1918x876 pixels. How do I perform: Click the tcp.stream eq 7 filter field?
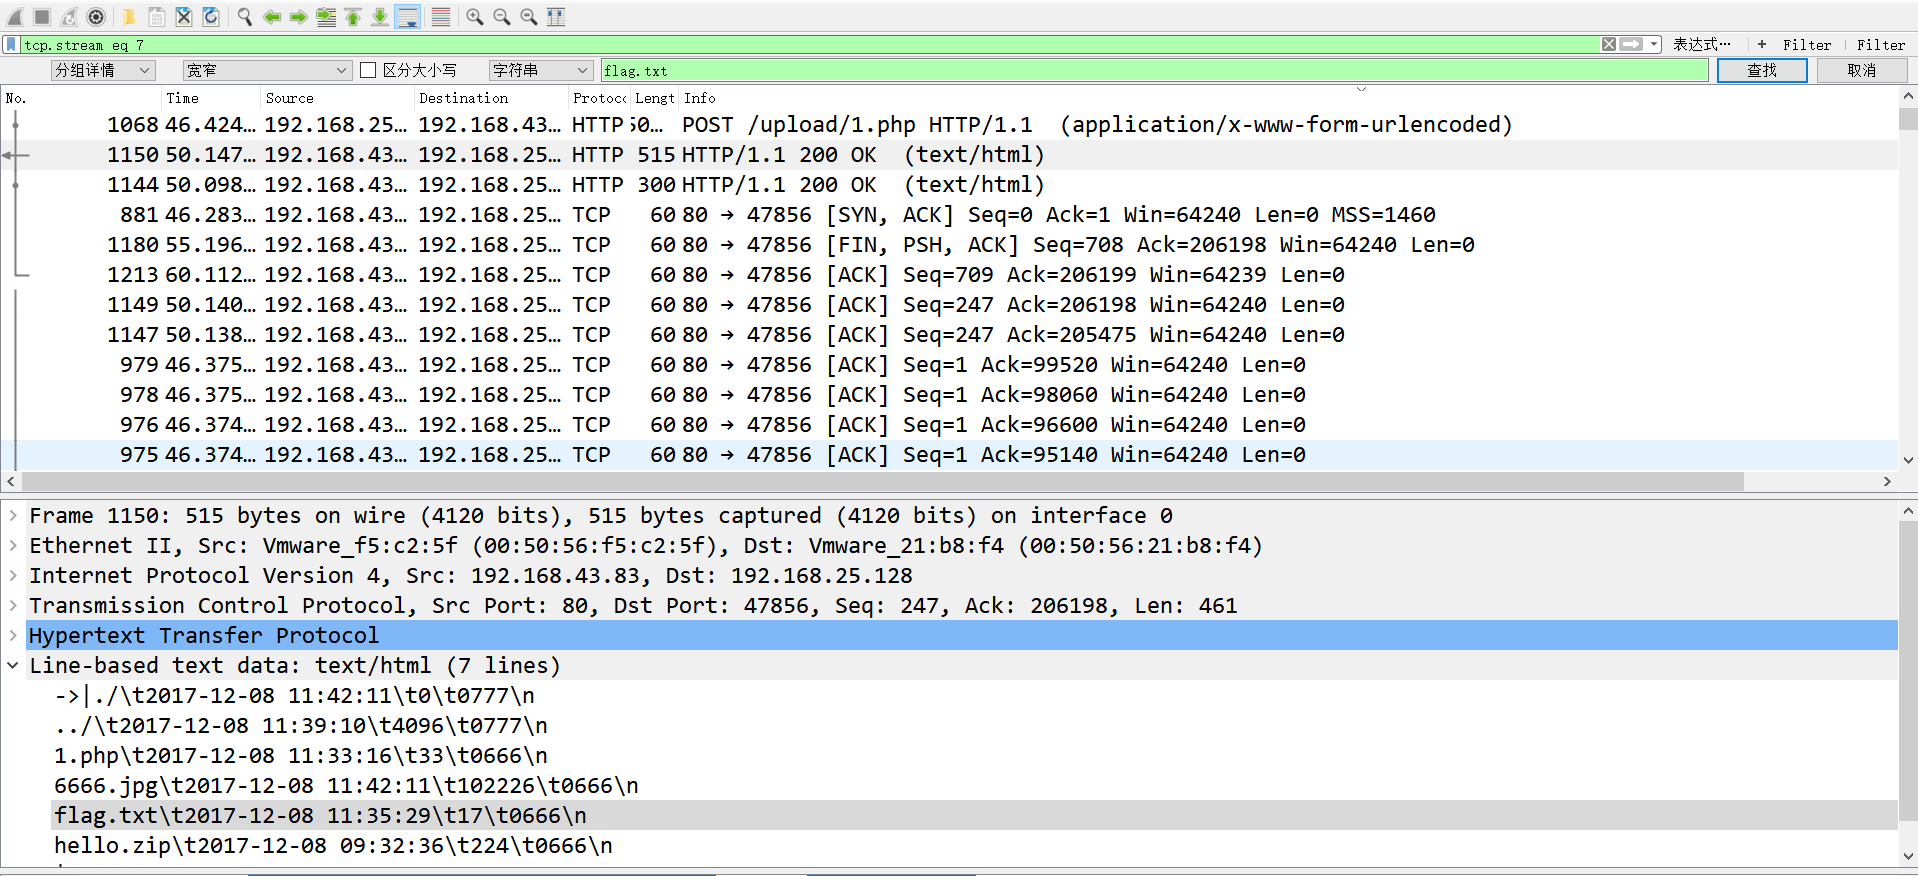coord(810,44)
